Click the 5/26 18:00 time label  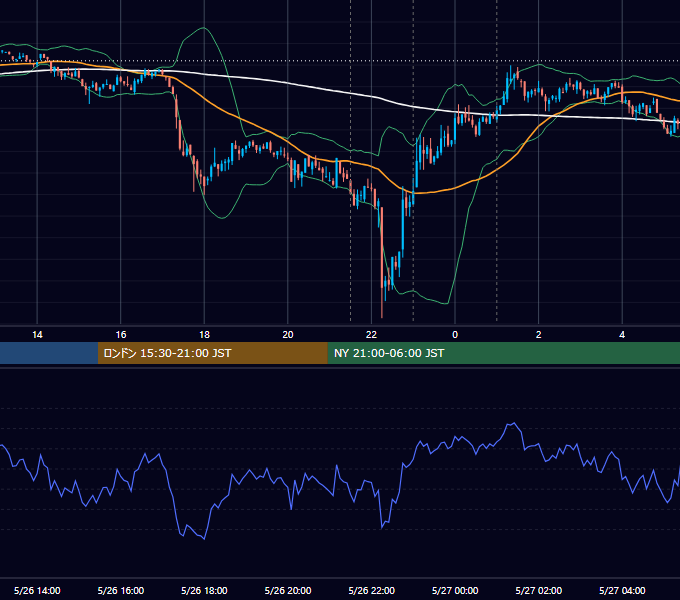[204, 590]
